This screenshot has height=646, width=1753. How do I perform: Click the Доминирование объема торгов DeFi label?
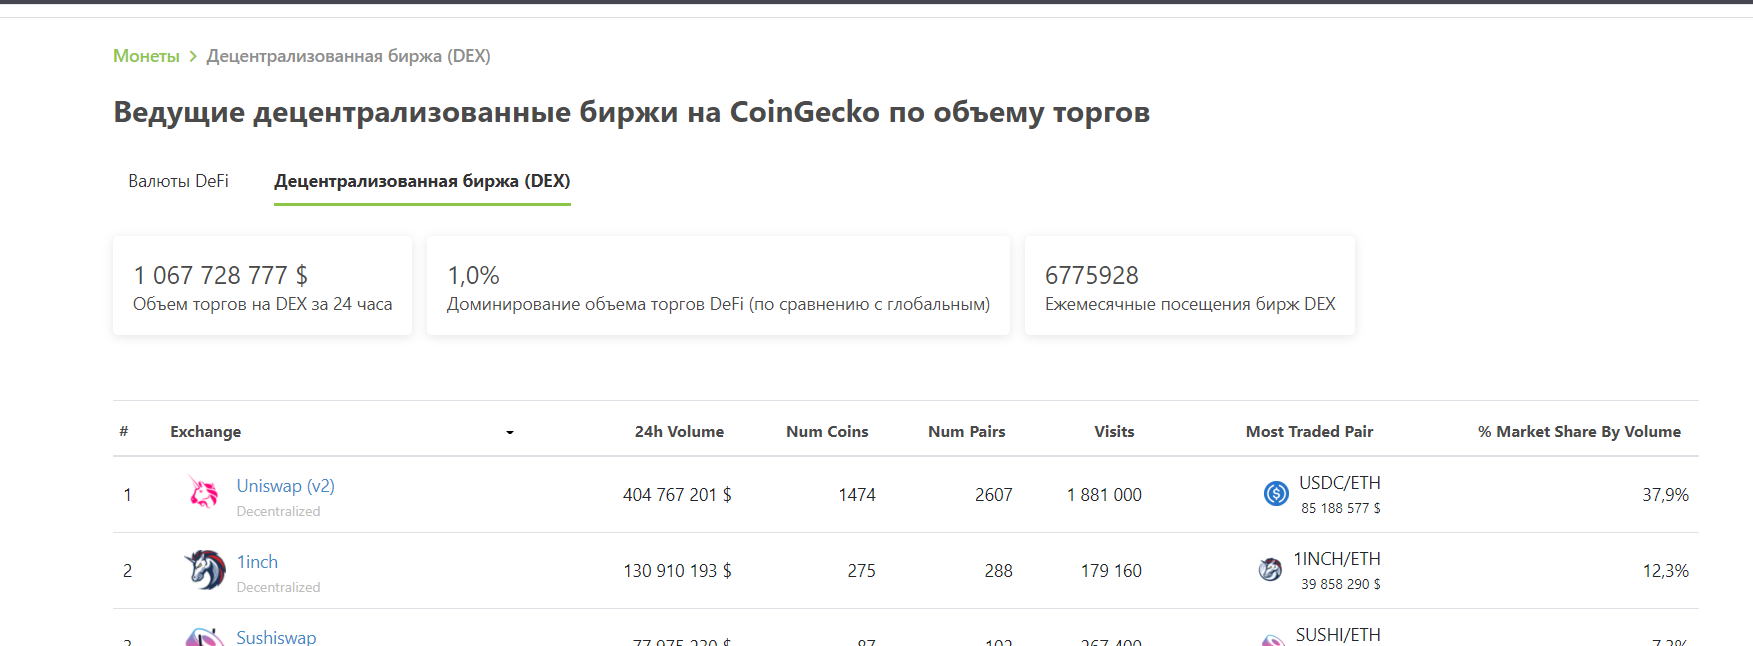(x=718, y=304)
